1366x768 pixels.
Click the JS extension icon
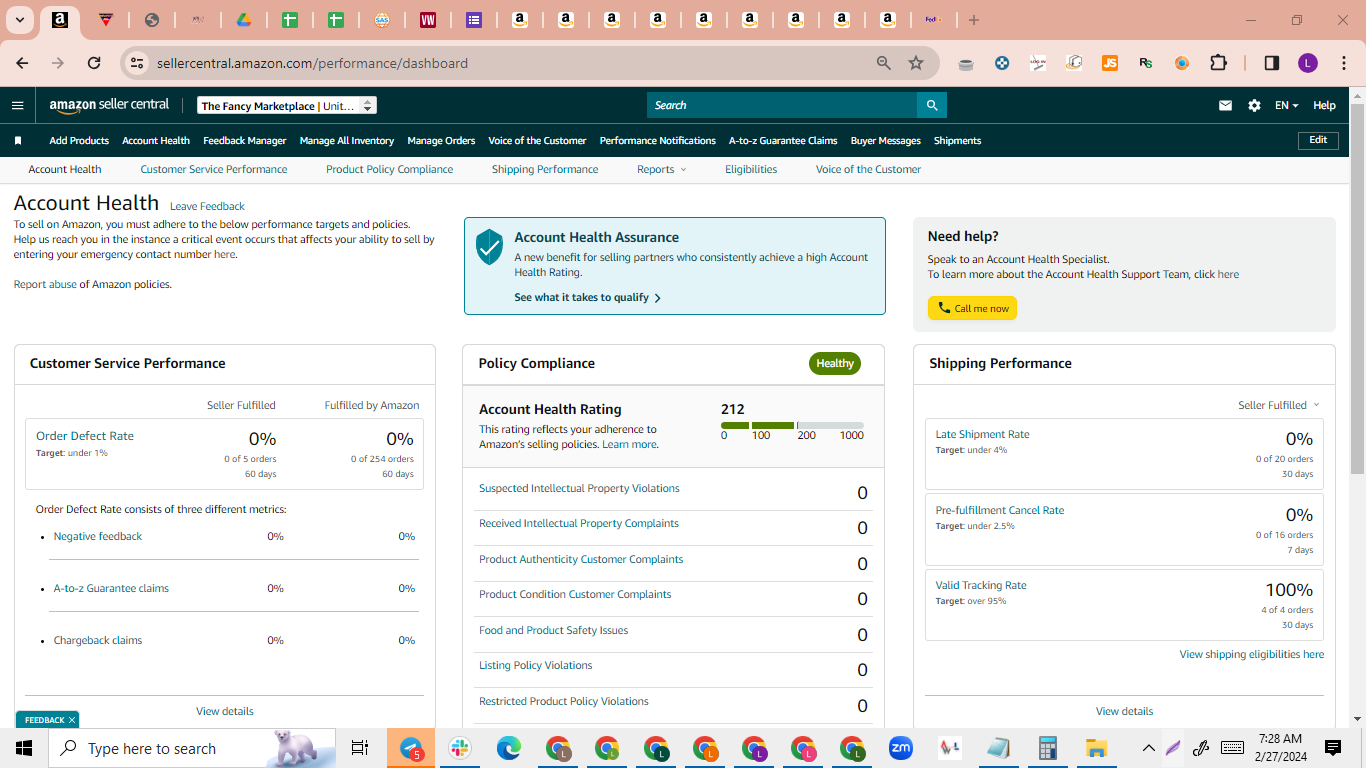coord(1110,63)
